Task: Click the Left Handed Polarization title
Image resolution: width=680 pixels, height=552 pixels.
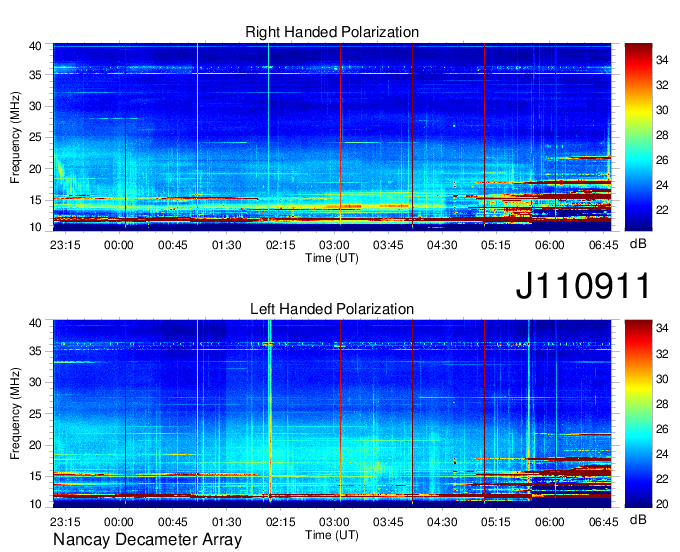Action: point(332,309)
